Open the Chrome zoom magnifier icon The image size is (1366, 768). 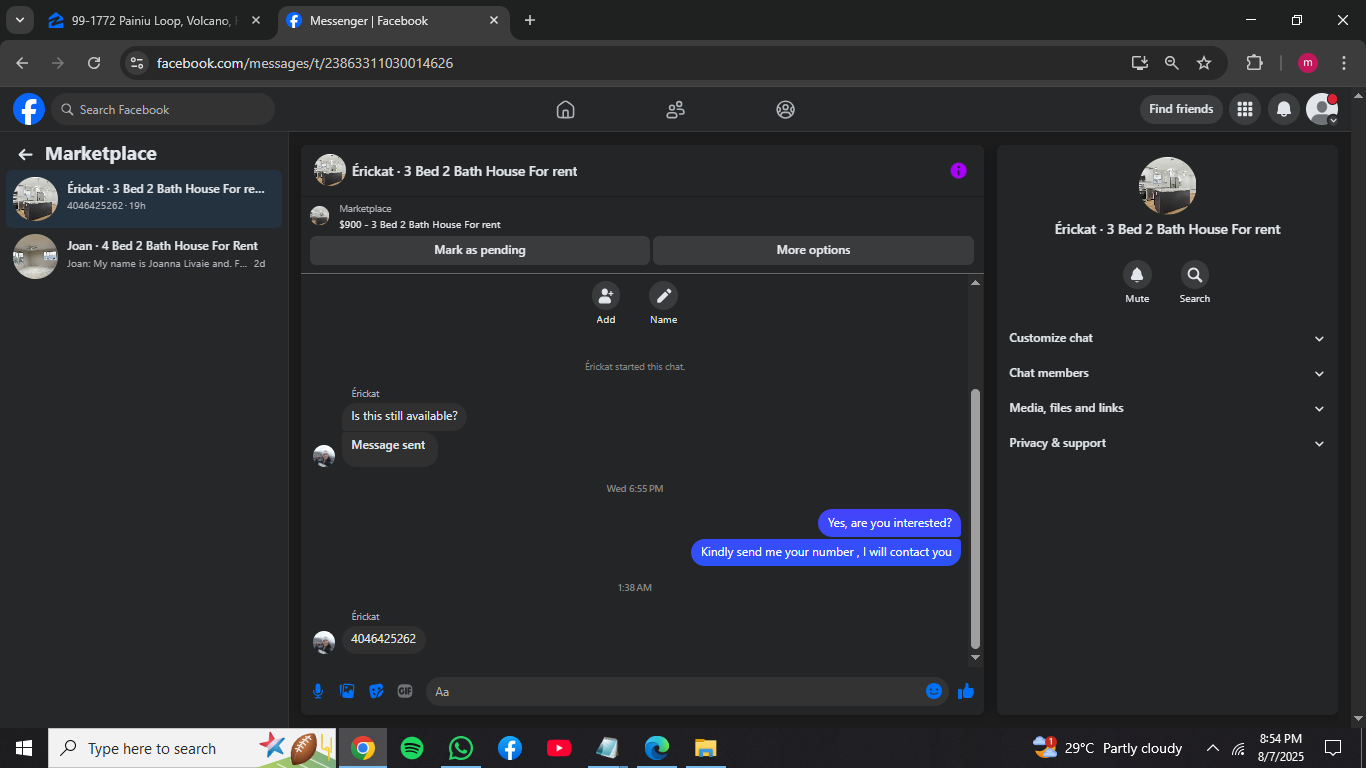[1172, 63]
